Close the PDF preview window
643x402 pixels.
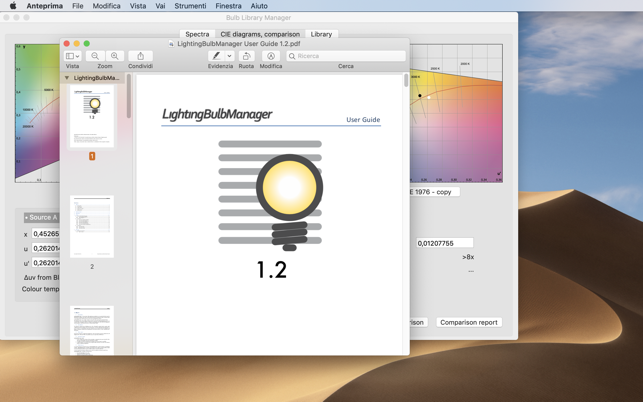click(x=67, y=43)
